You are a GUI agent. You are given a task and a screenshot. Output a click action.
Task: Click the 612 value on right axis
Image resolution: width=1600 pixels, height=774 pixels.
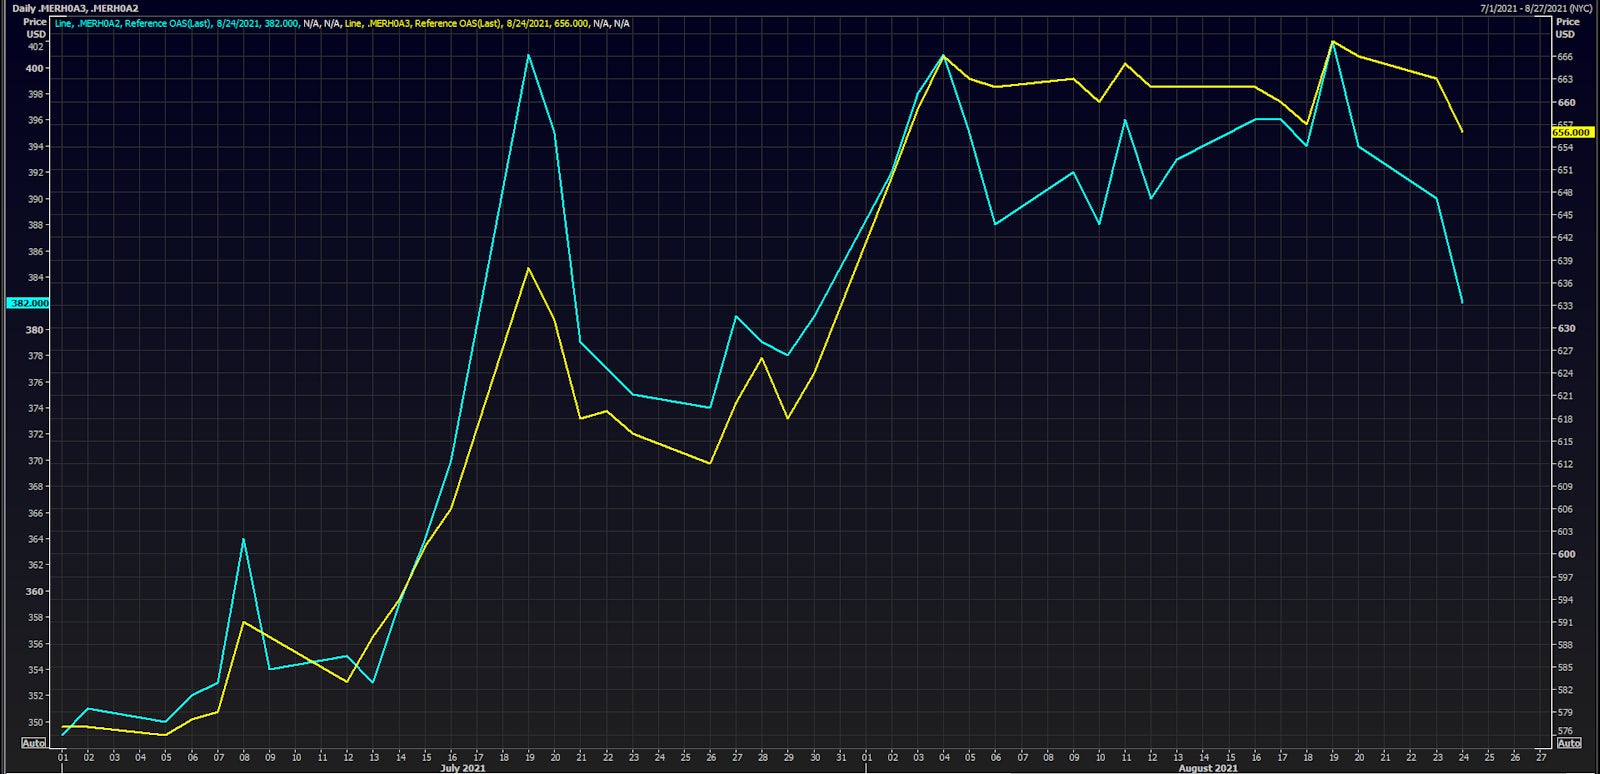point(1564,464)
